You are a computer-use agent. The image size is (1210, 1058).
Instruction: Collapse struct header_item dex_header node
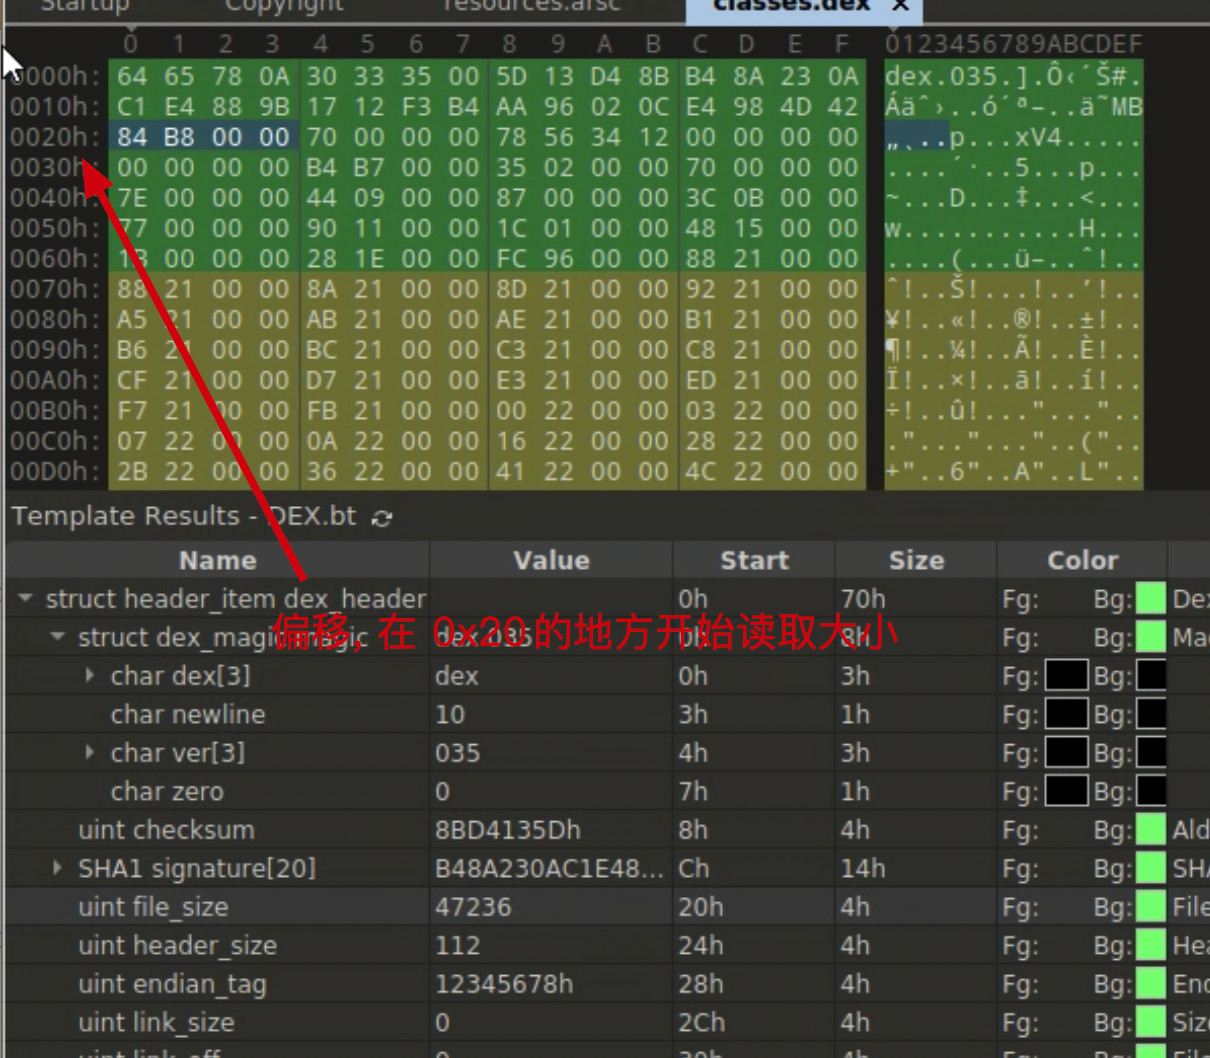25,599
